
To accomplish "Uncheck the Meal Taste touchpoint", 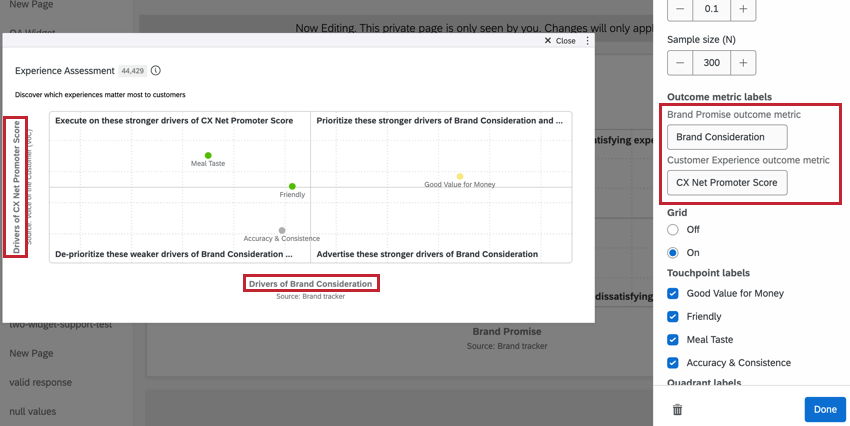I will click(x=673, y=340).
